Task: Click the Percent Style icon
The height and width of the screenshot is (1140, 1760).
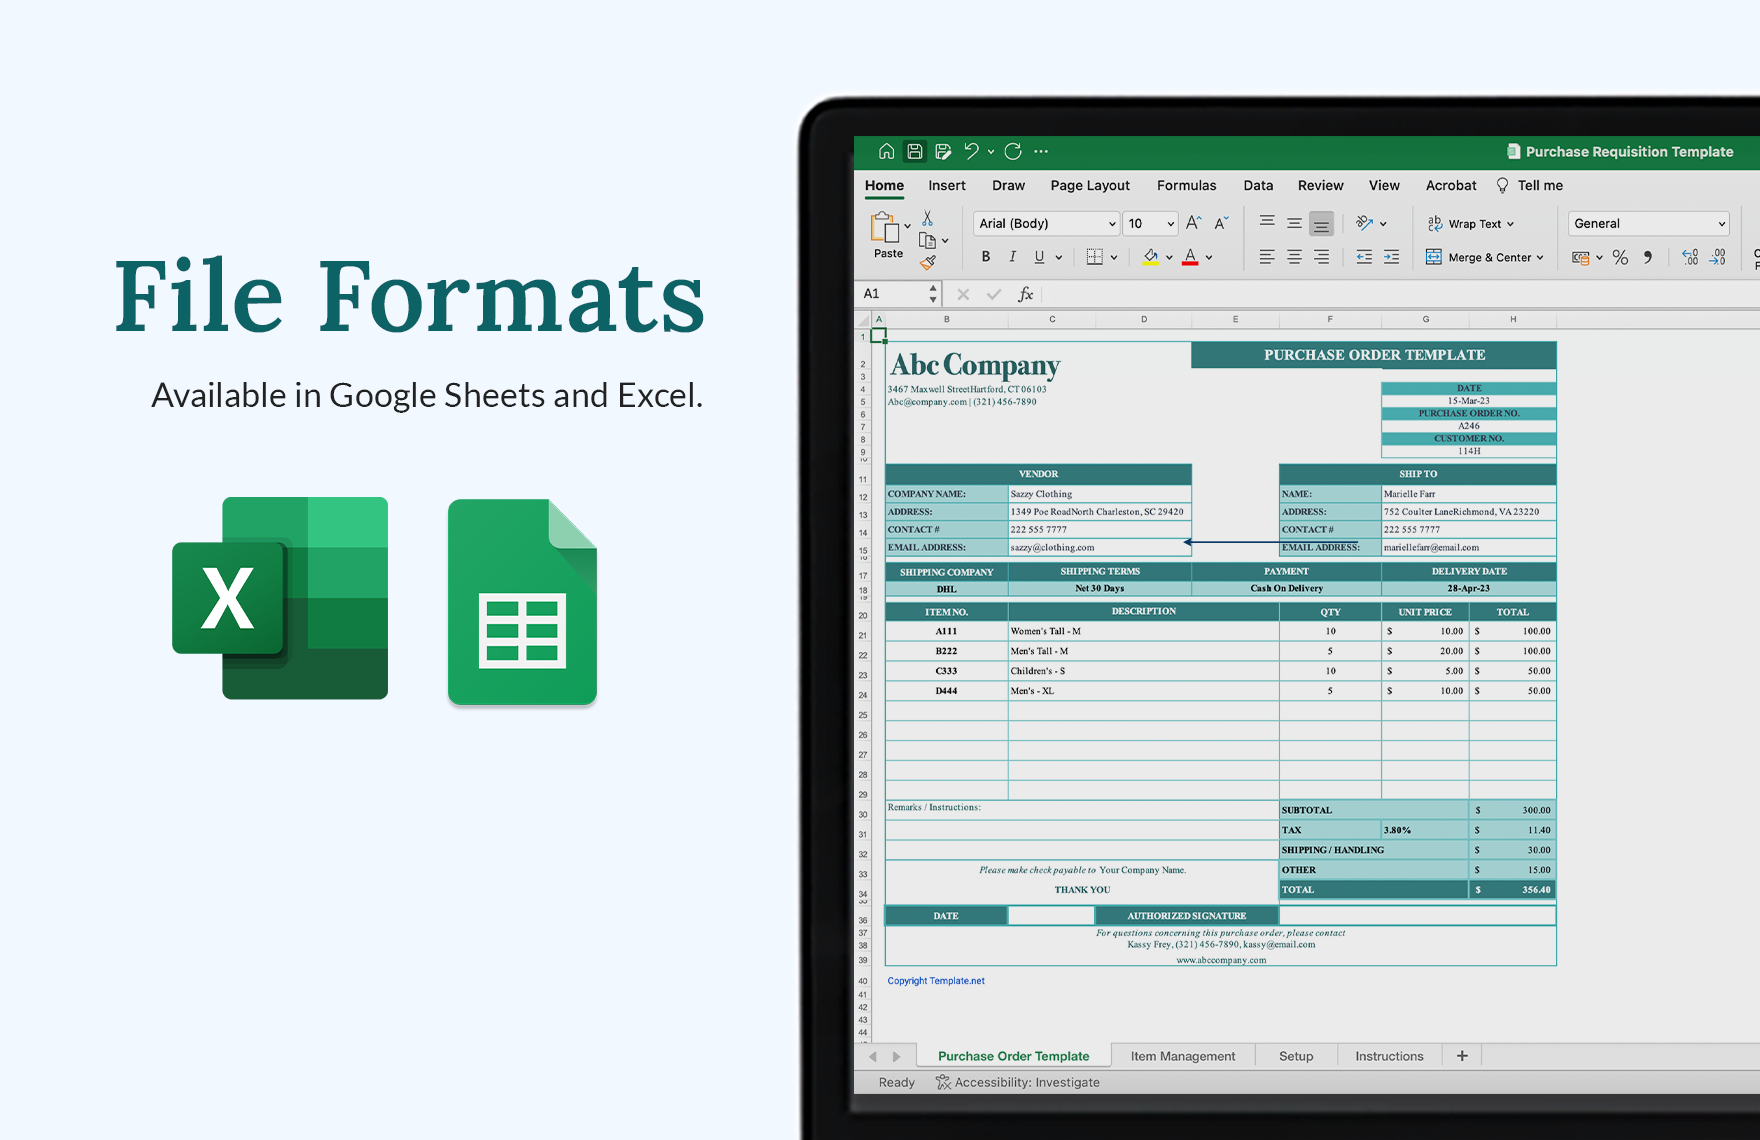Action: tap(1619, 257)
